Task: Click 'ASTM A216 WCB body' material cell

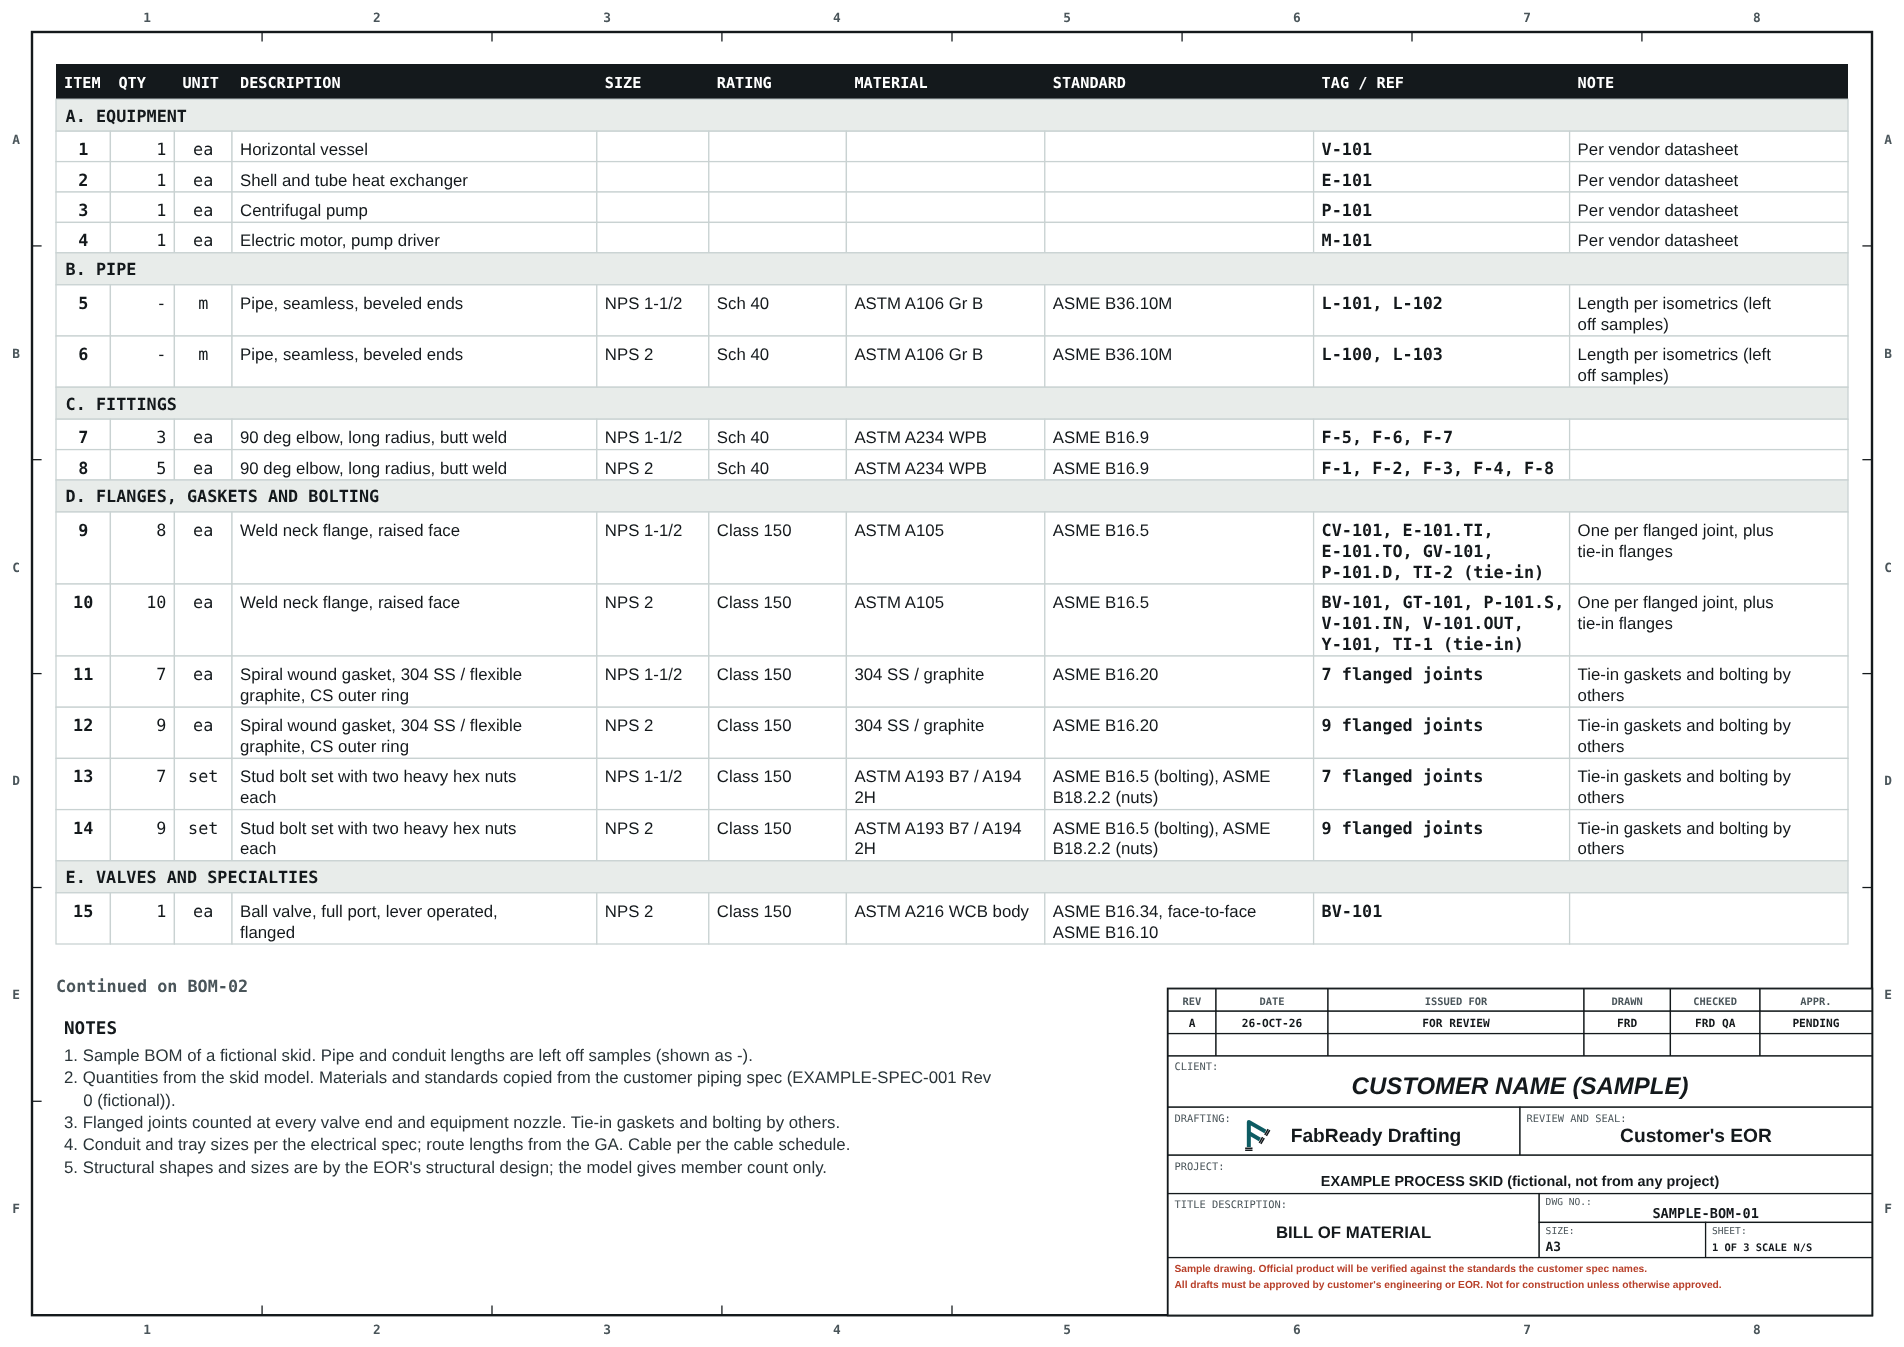Action: (x=941, y=911)
